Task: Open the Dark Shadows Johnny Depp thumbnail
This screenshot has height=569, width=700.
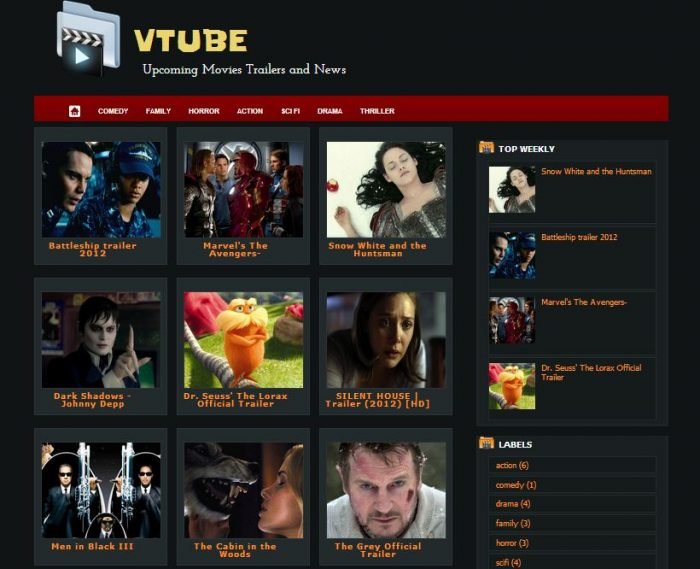Action: 101,340
